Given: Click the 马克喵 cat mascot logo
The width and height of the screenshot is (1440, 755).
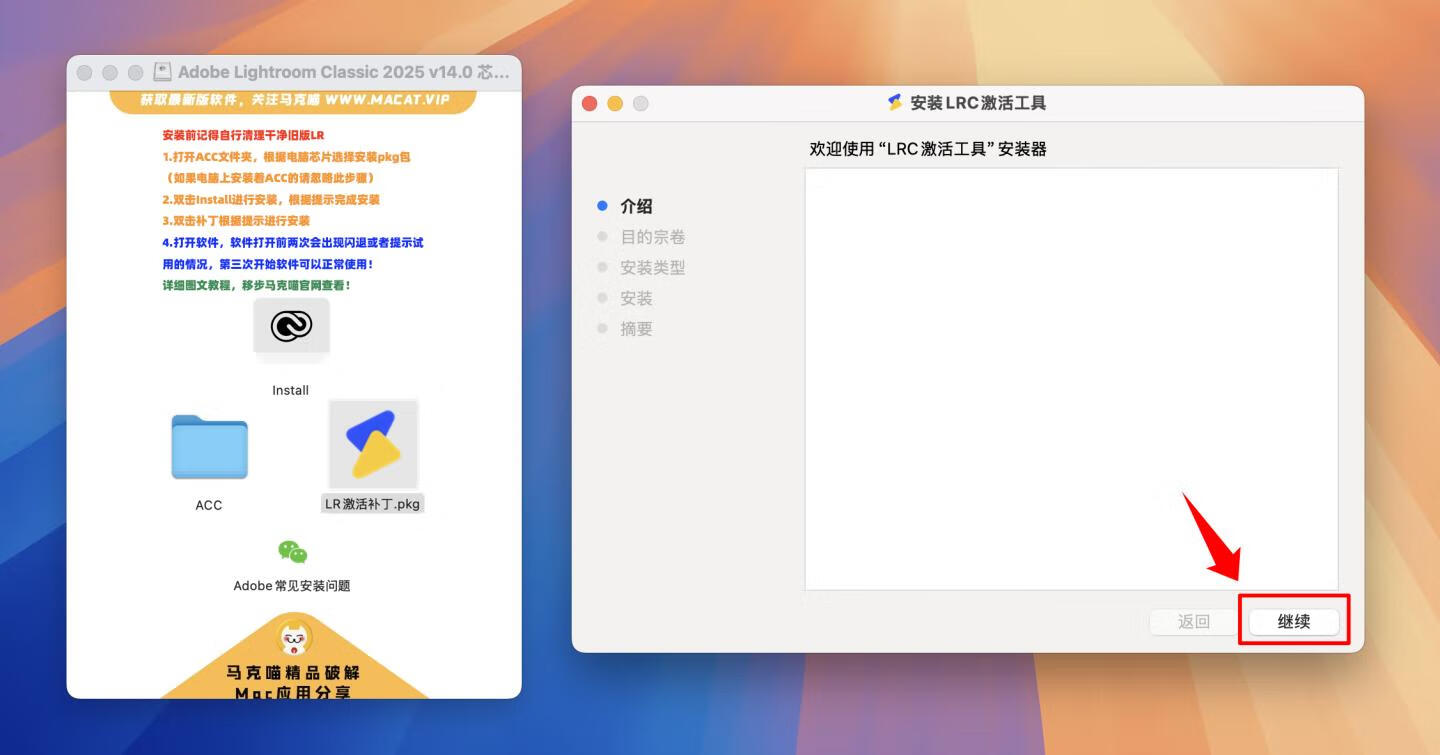Looking at the screenshot, I should click(x=294, y=638).
